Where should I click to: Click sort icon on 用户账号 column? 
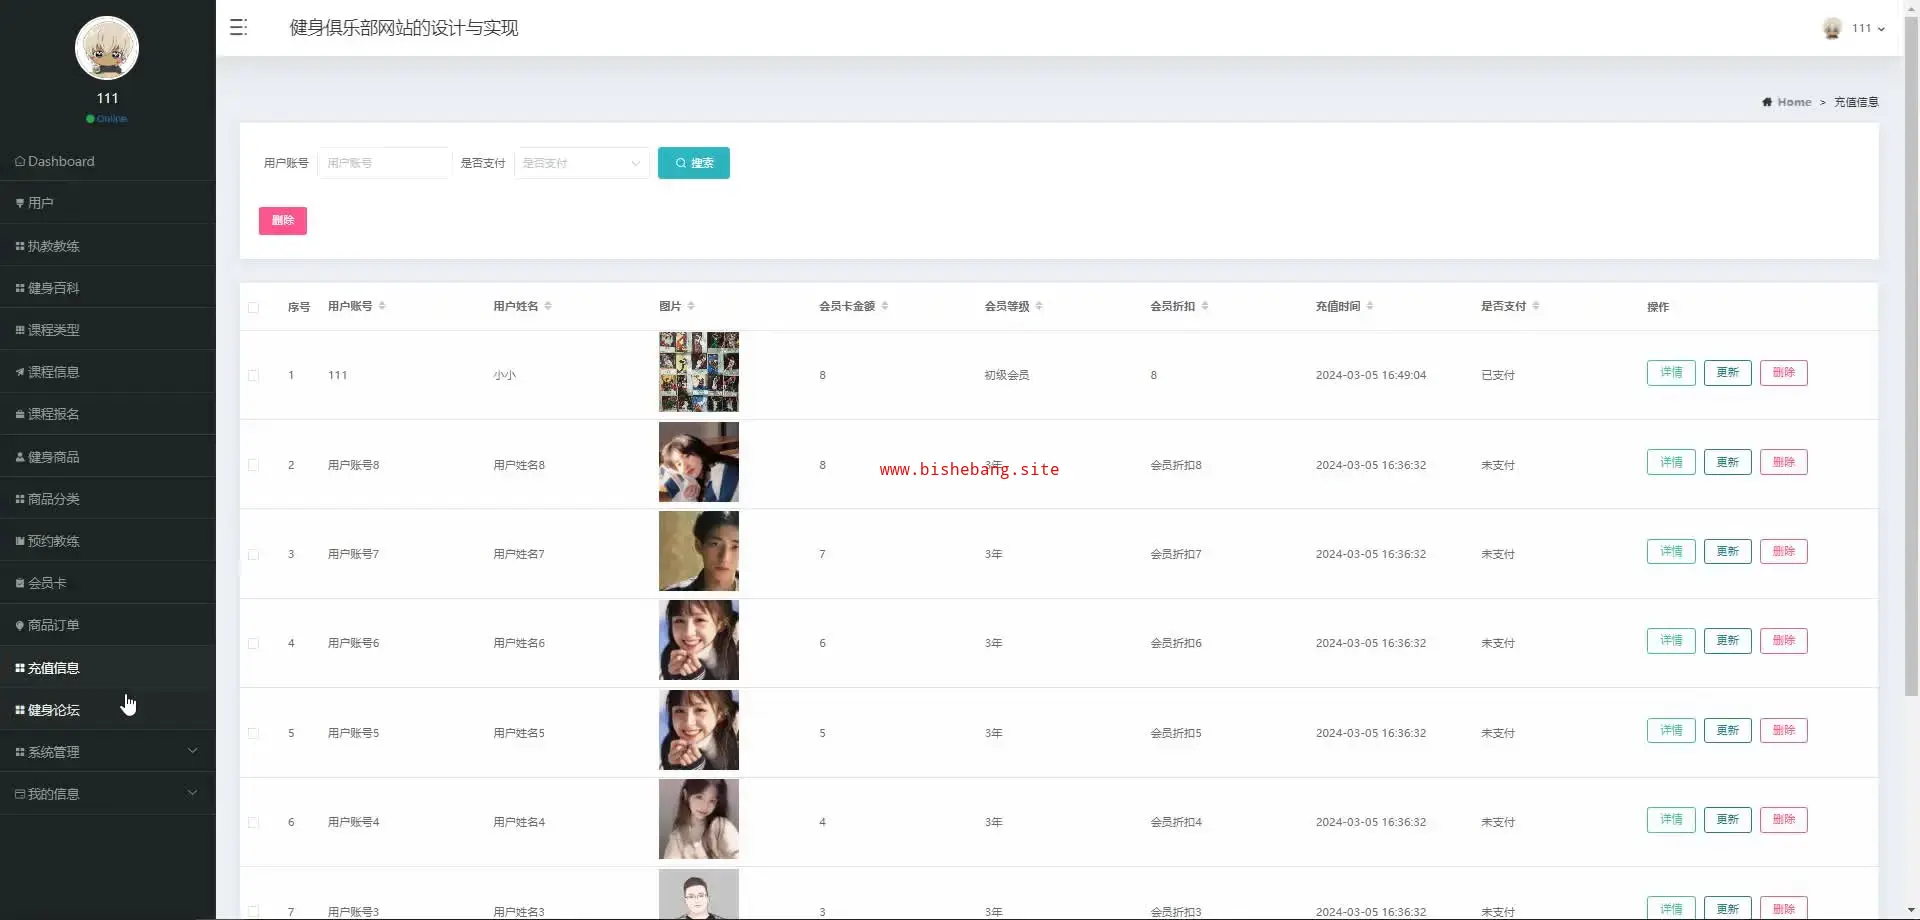click(382, 306)
